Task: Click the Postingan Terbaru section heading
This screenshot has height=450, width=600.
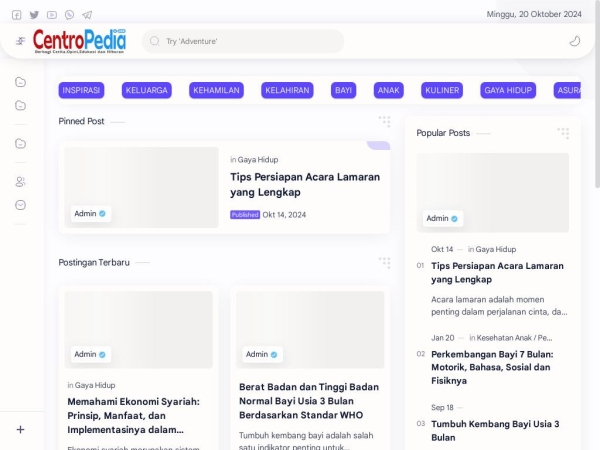Action: [94, 262]
